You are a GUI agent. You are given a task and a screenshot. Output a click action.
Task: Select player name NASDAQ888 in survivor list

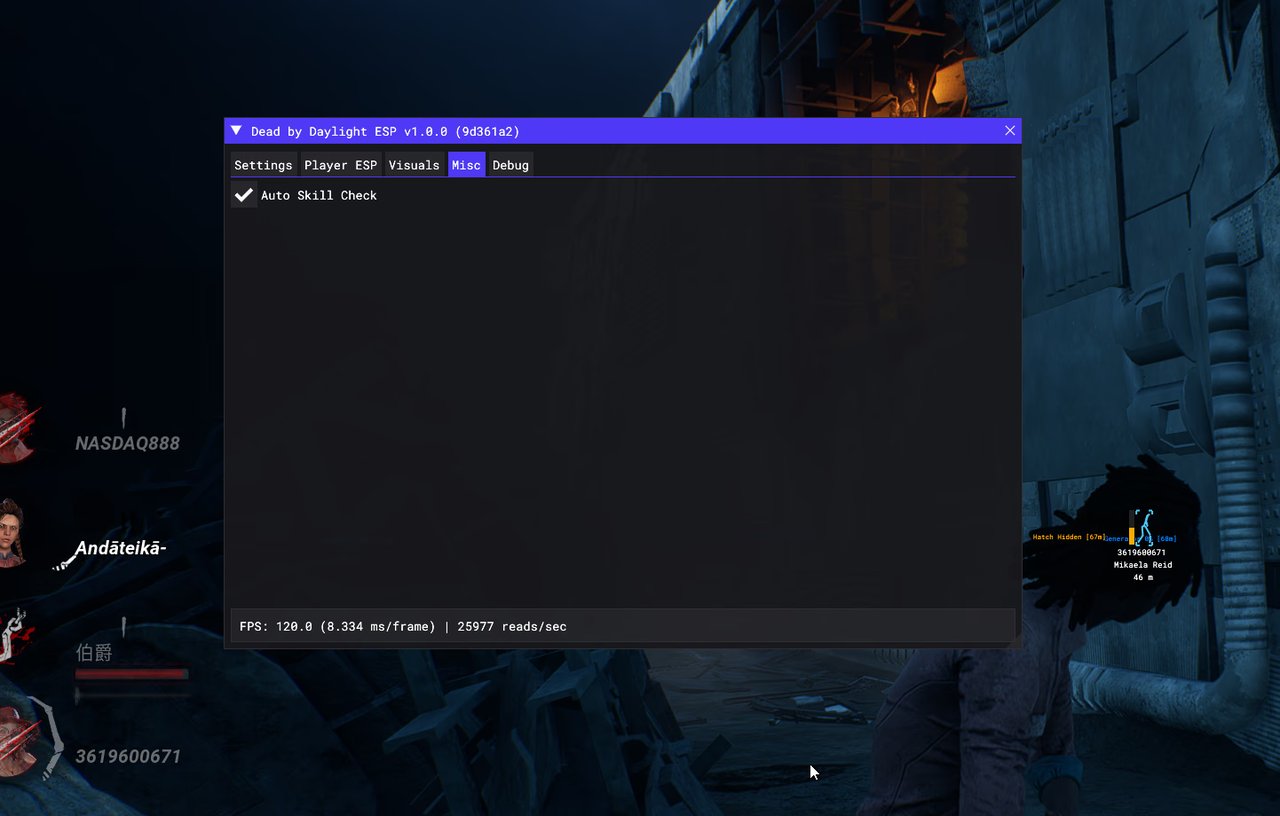click(x=127, y=443)
